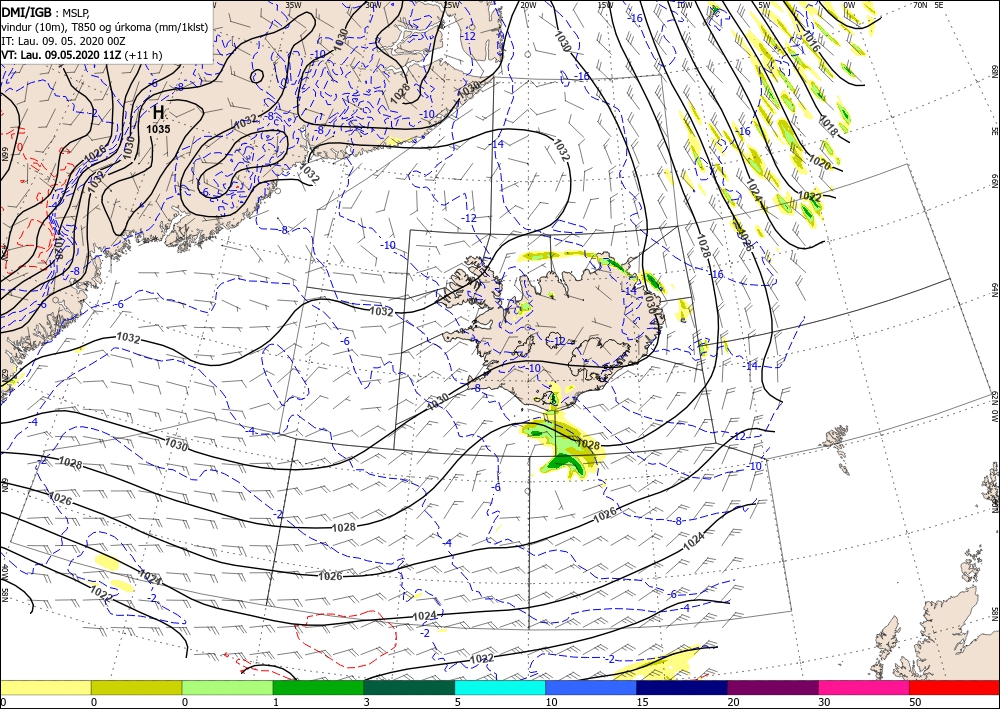Pick the dark teal-green legend swatch
Screen dimensions: 1000x709
[409, 687]
